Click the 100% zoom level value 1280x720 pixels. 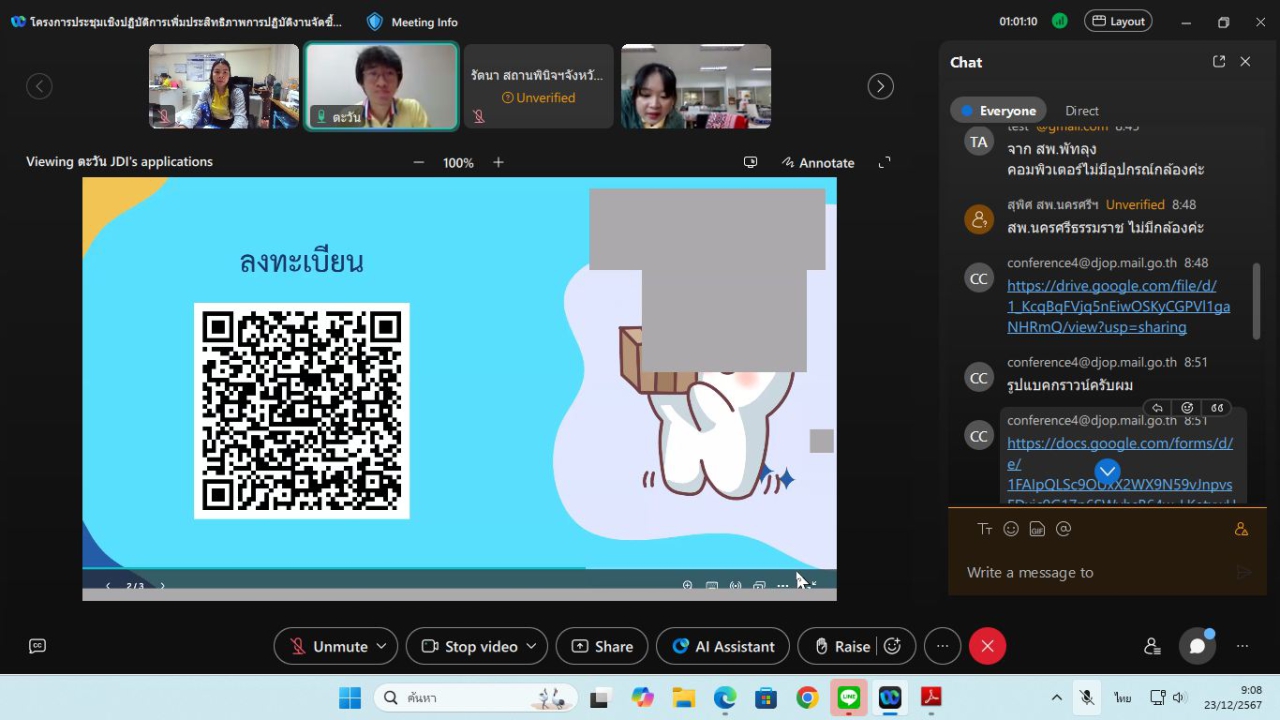[458, 162]
